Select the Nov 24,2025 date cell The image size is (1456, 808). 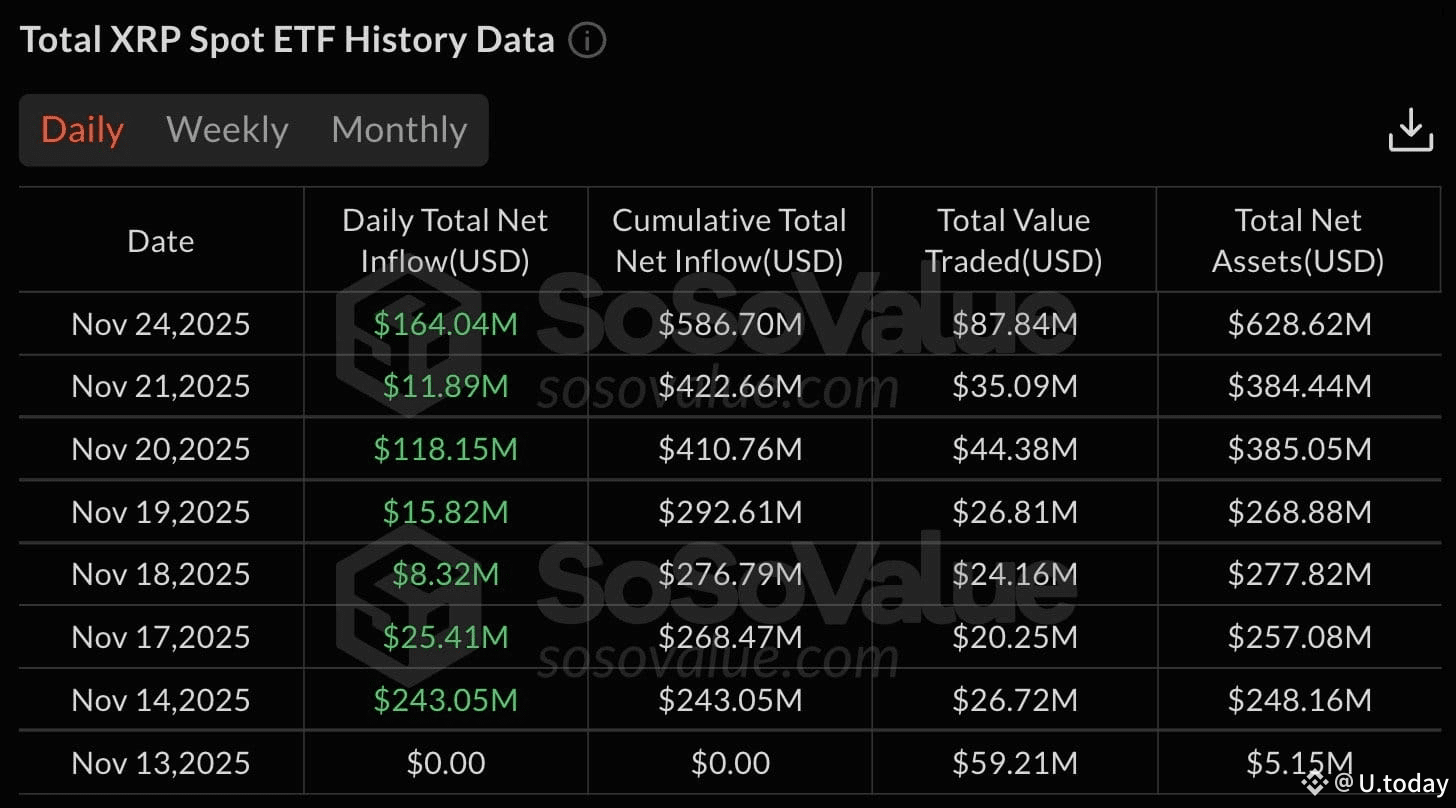coord(161,324)
